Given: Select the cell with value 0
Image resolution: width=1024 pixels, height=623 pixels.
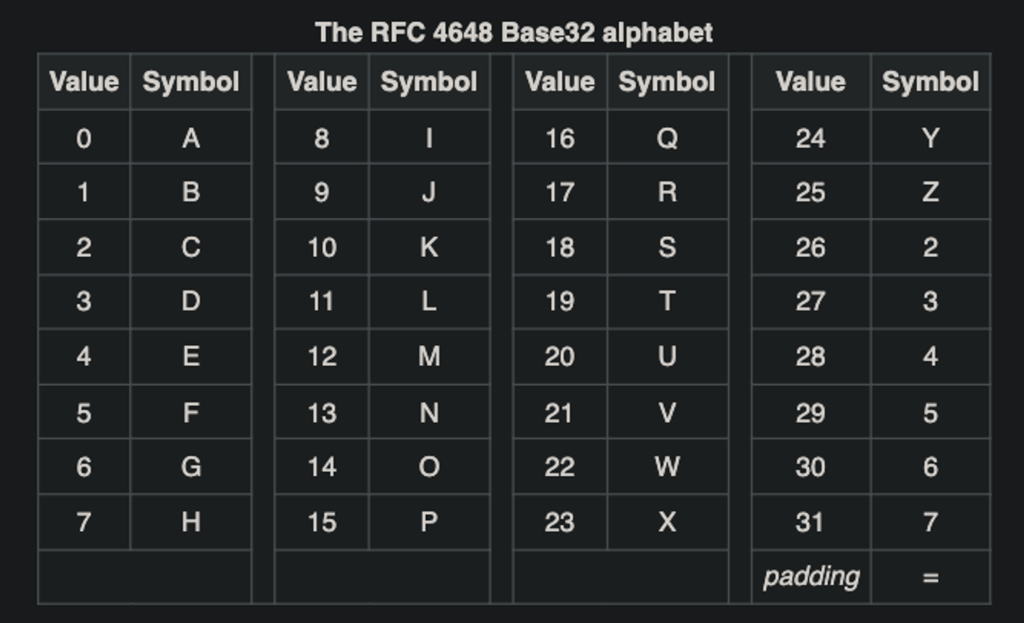Looking at the screenshot, I should click(x=84, y=138).
